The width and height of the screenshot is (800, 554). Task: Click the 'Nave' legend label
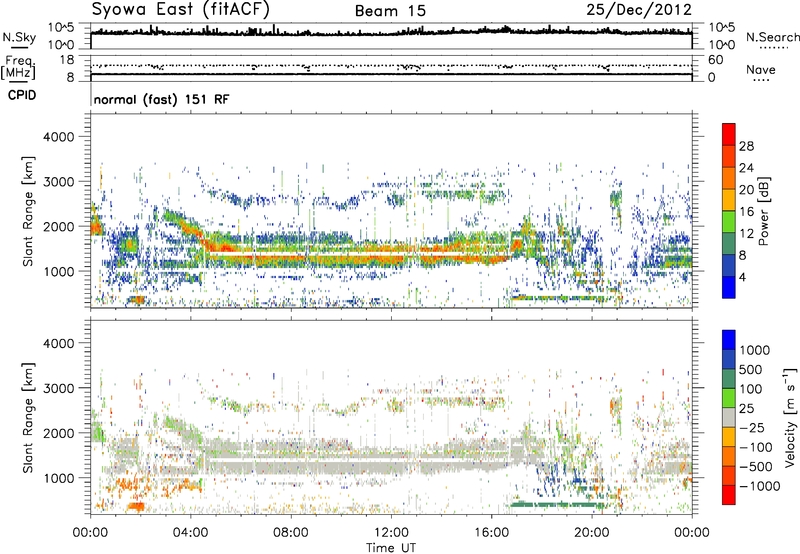point(761,70)
